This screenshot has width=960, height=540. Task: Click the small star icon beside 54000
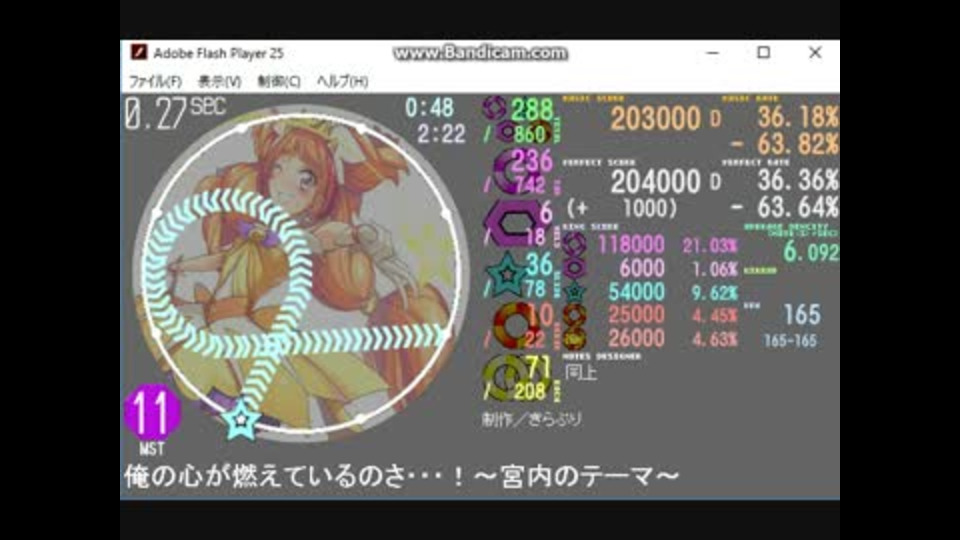pyautogui.click(x=575, y=292)
